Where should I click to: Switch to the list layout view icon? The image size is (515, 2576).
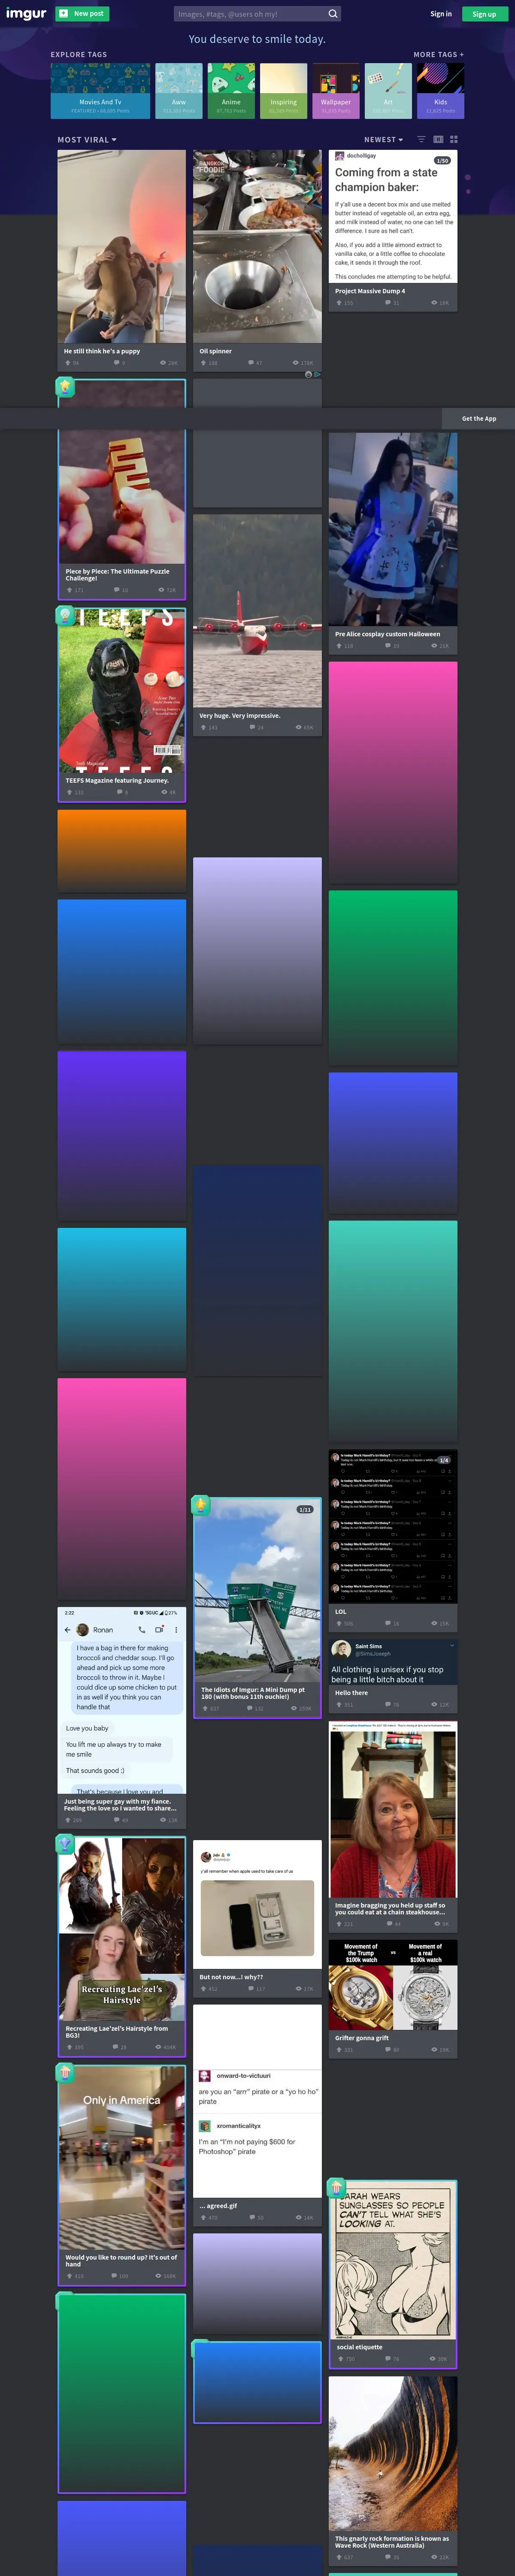click(x=421, y=140)
